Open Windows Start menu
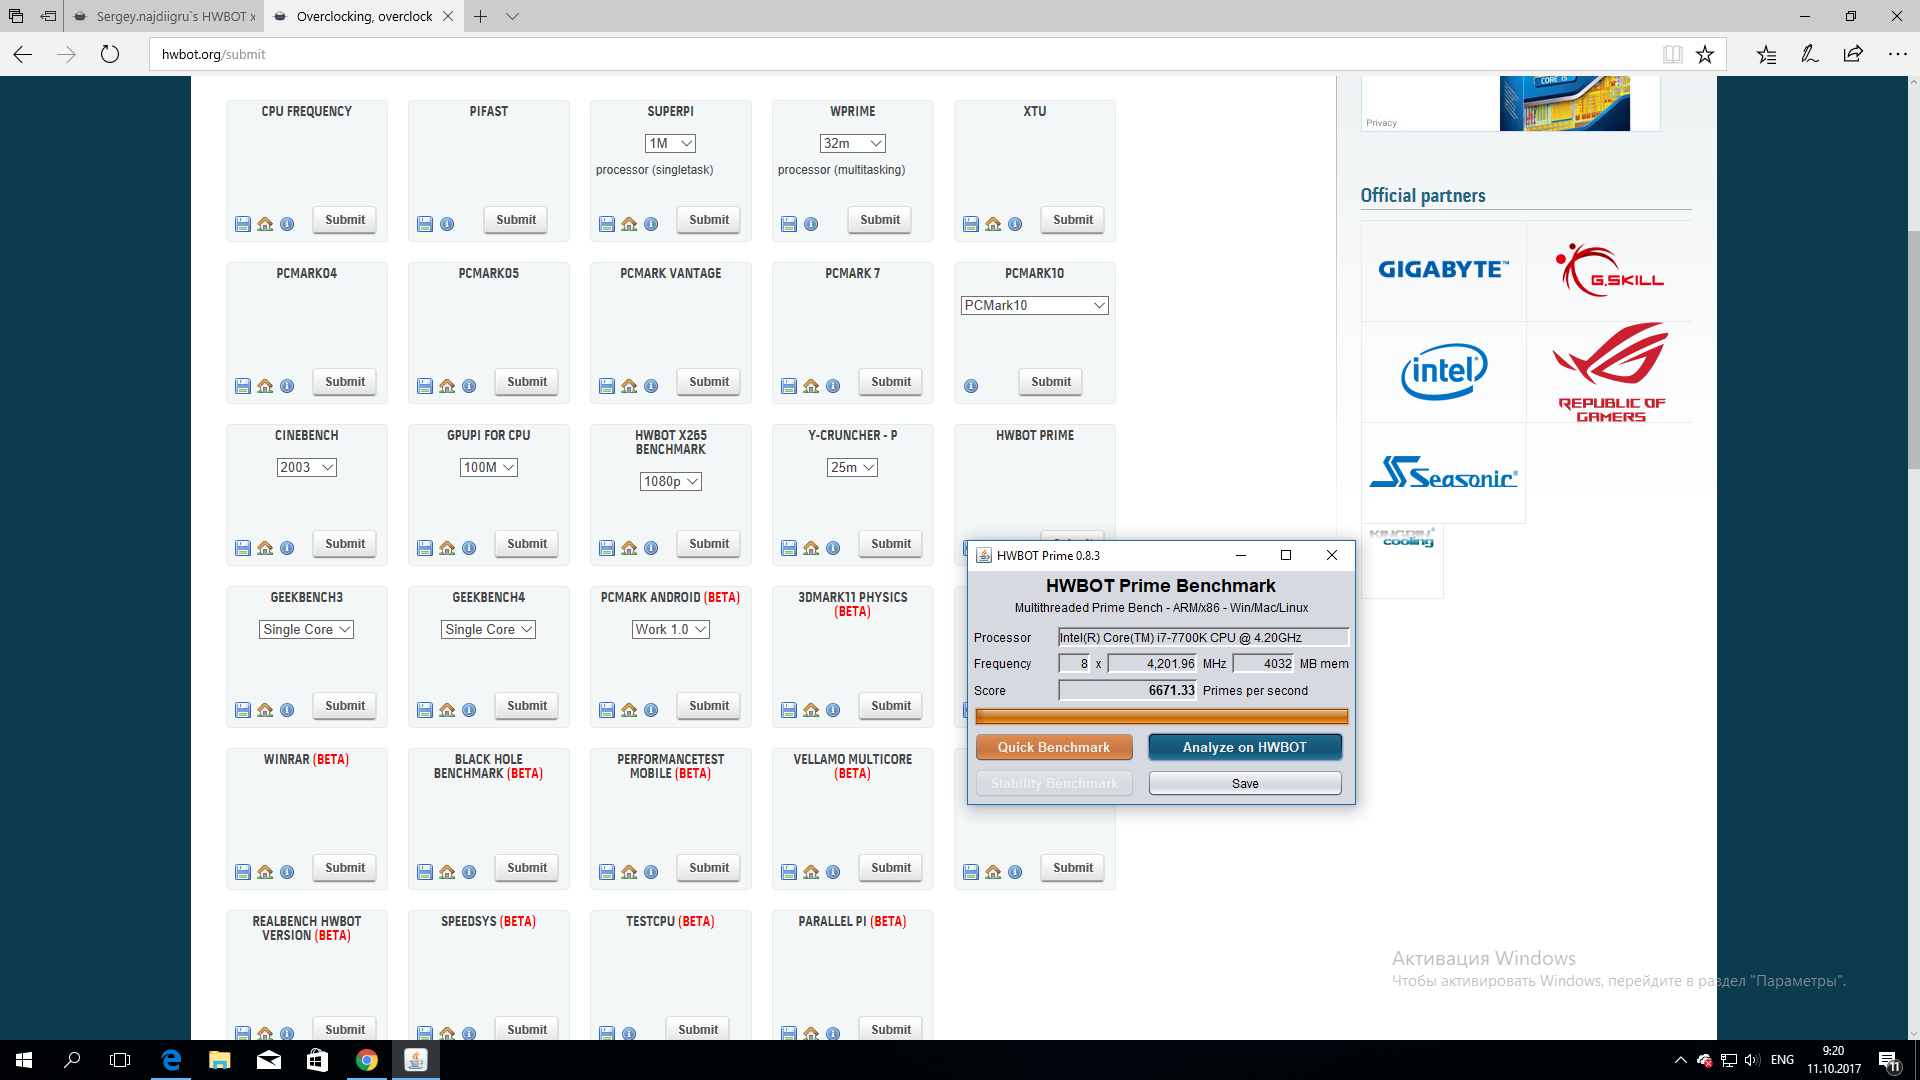 click(x=24, y=1060)
